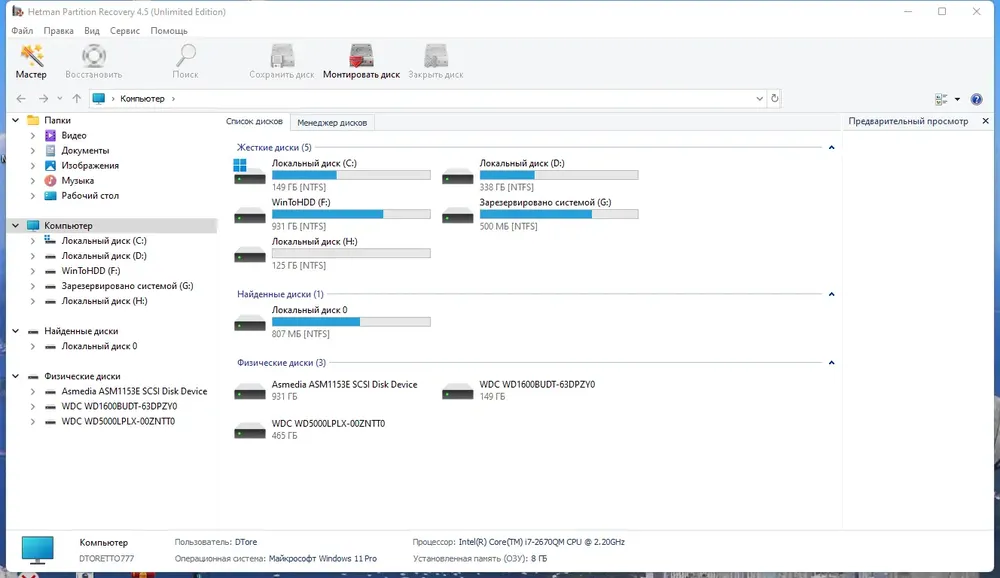This screenshot has height=578, width=1000.
Task: Select Рабочий стол in folder tree
Action: pos(90,196)
